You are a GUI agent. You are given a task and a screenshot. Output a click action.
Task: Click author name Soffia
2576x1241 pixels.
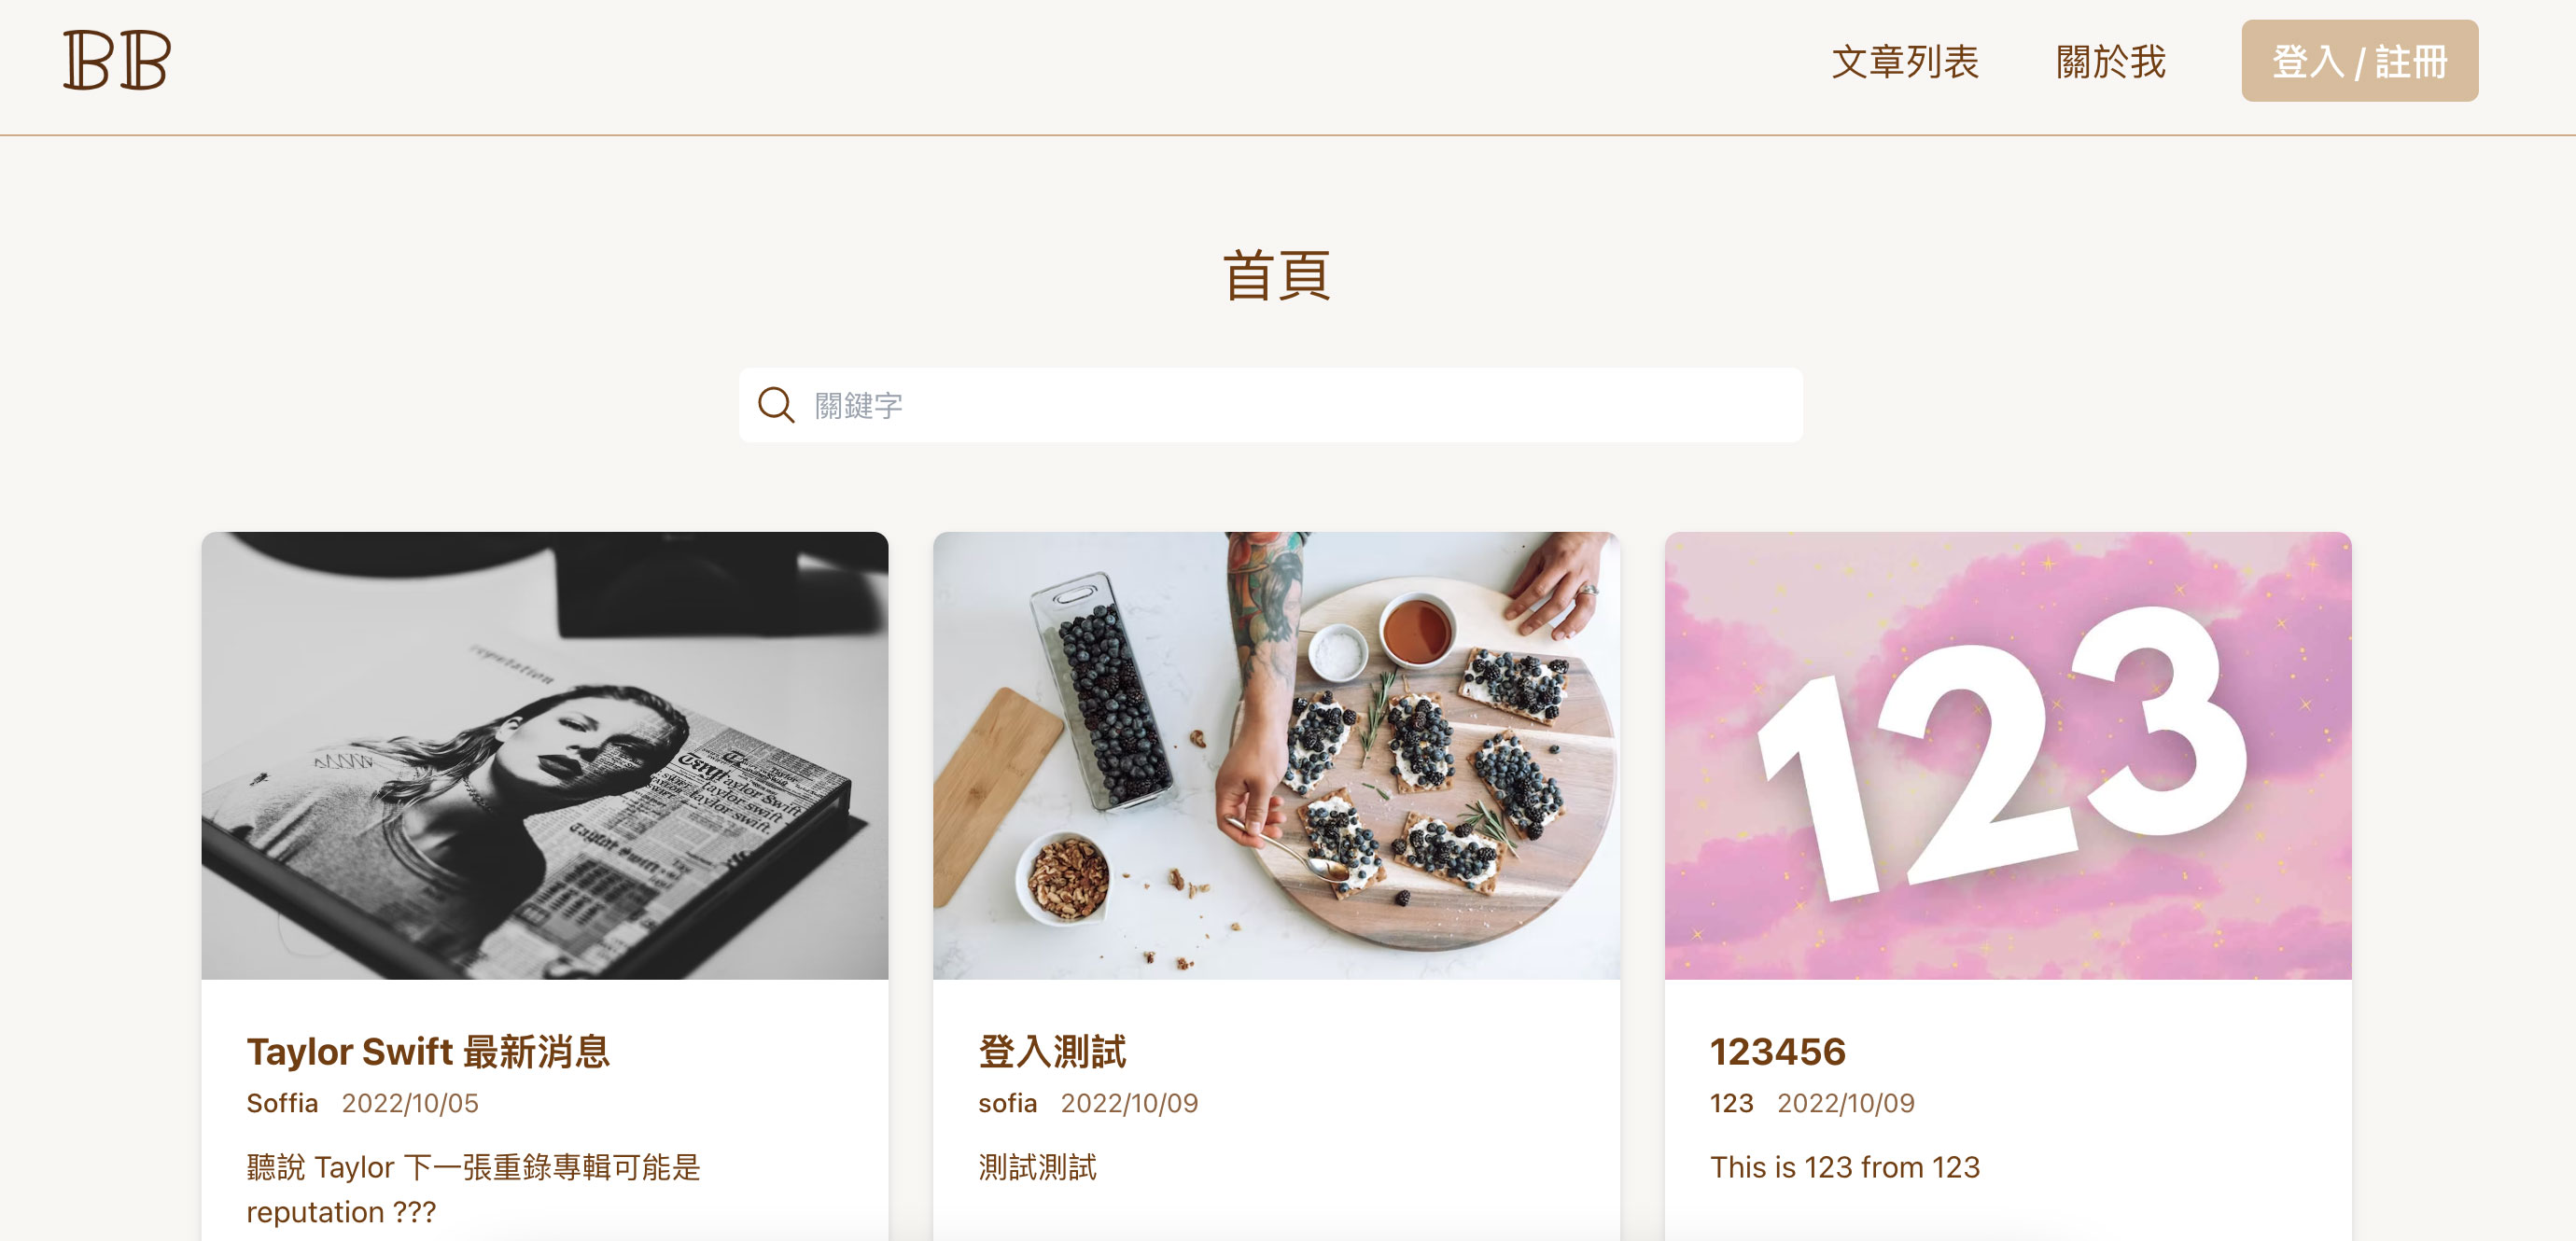[282, 1103]
